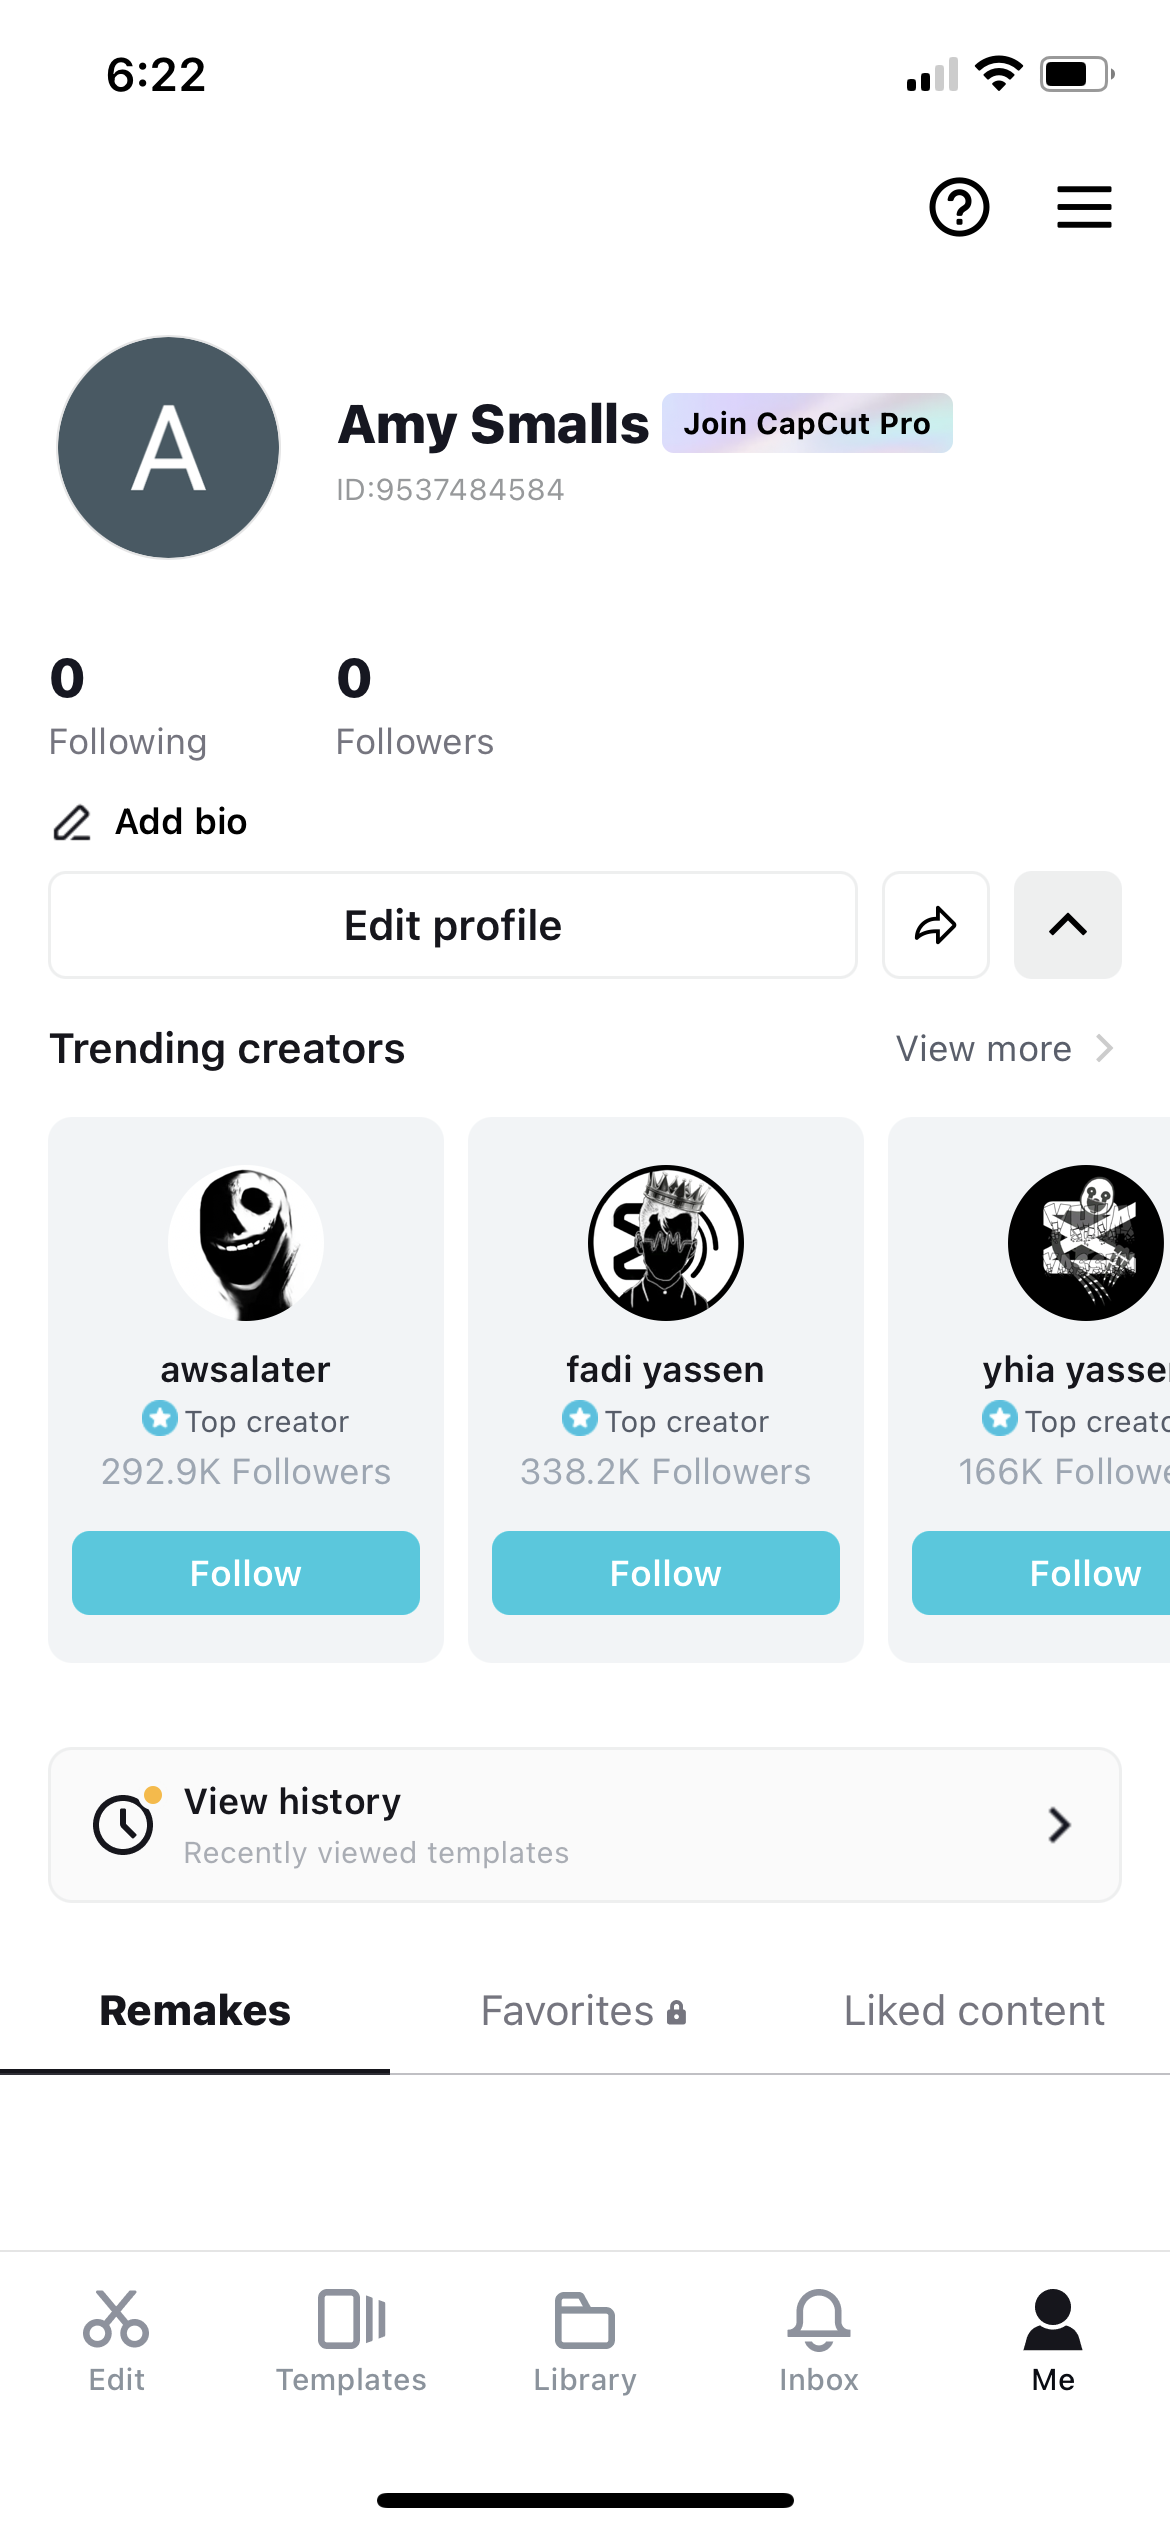Viewport: 1170px width, 2532px height.
Task: Tap Amy Smalls profile avatar
Action: pyautogui.click(x=167, y=447)
